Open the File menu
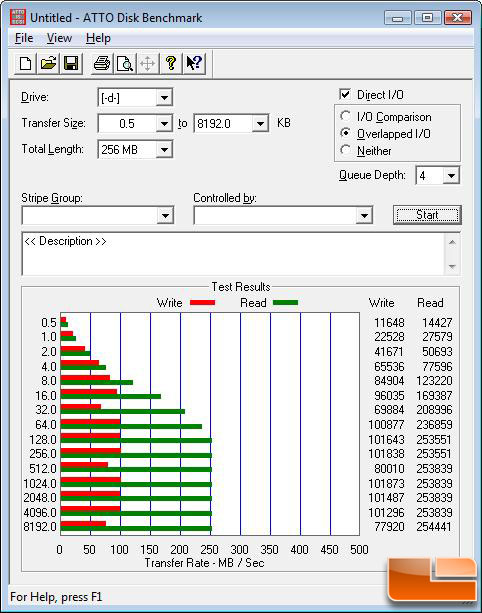This screenshot has width=482, height=613. [x=24, y=38]
